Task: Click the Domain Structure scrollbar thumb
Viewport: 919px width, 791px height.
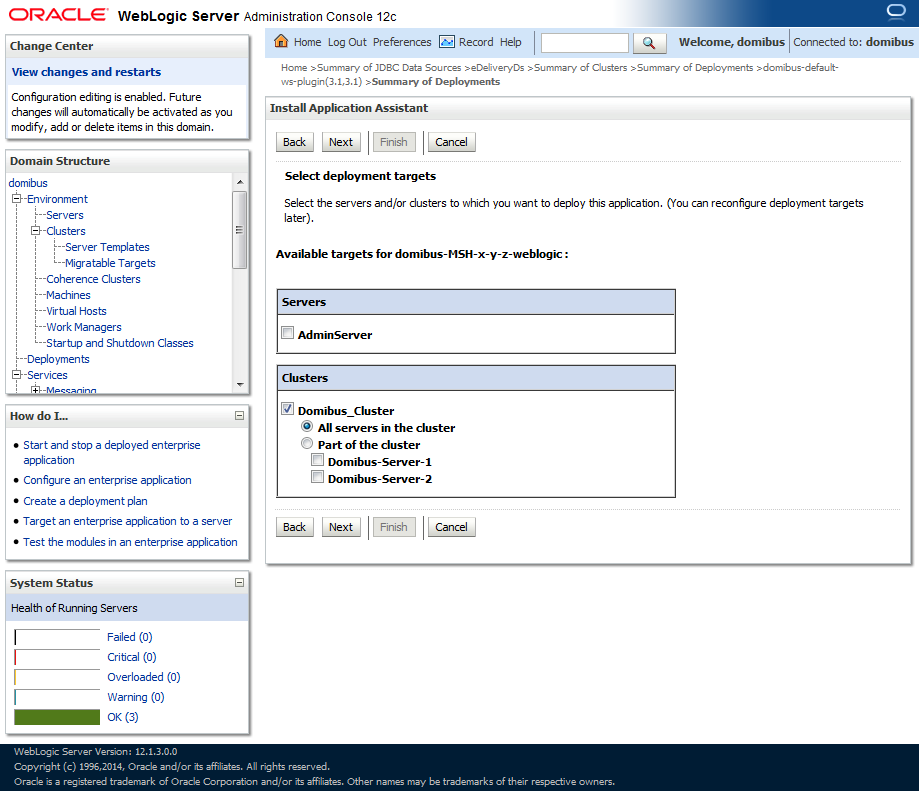Action: (x=240, y=230)
